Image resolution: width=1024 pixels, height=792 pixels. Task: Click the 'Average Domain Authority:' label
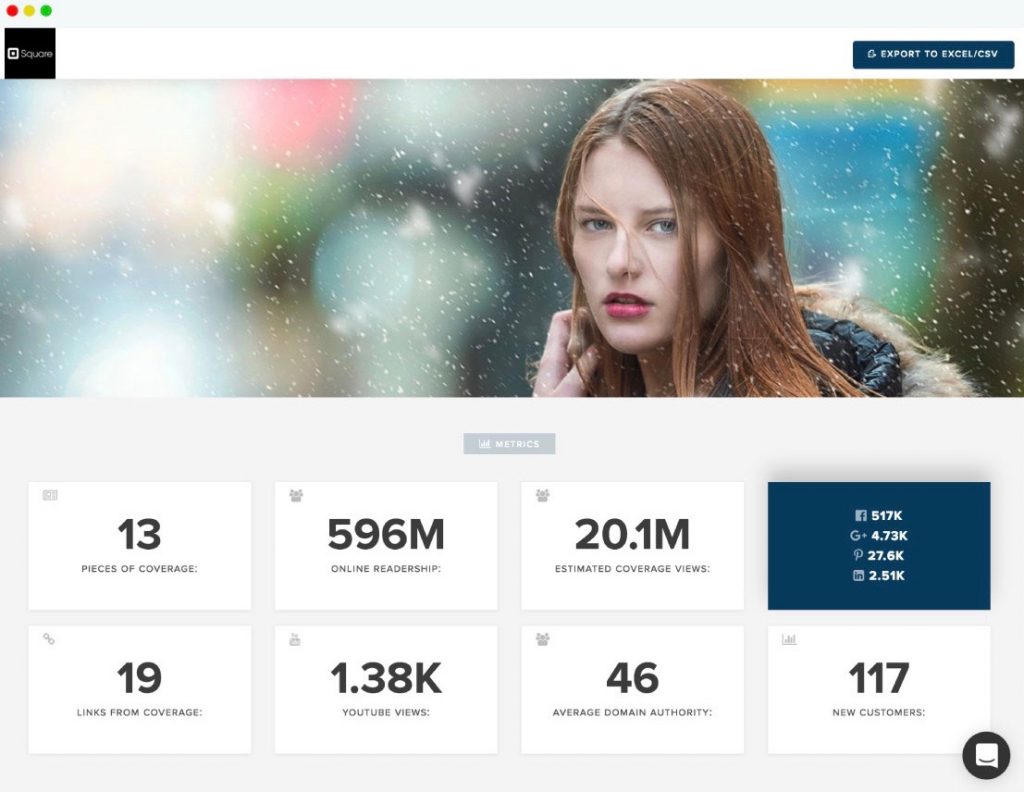point(632,712)
